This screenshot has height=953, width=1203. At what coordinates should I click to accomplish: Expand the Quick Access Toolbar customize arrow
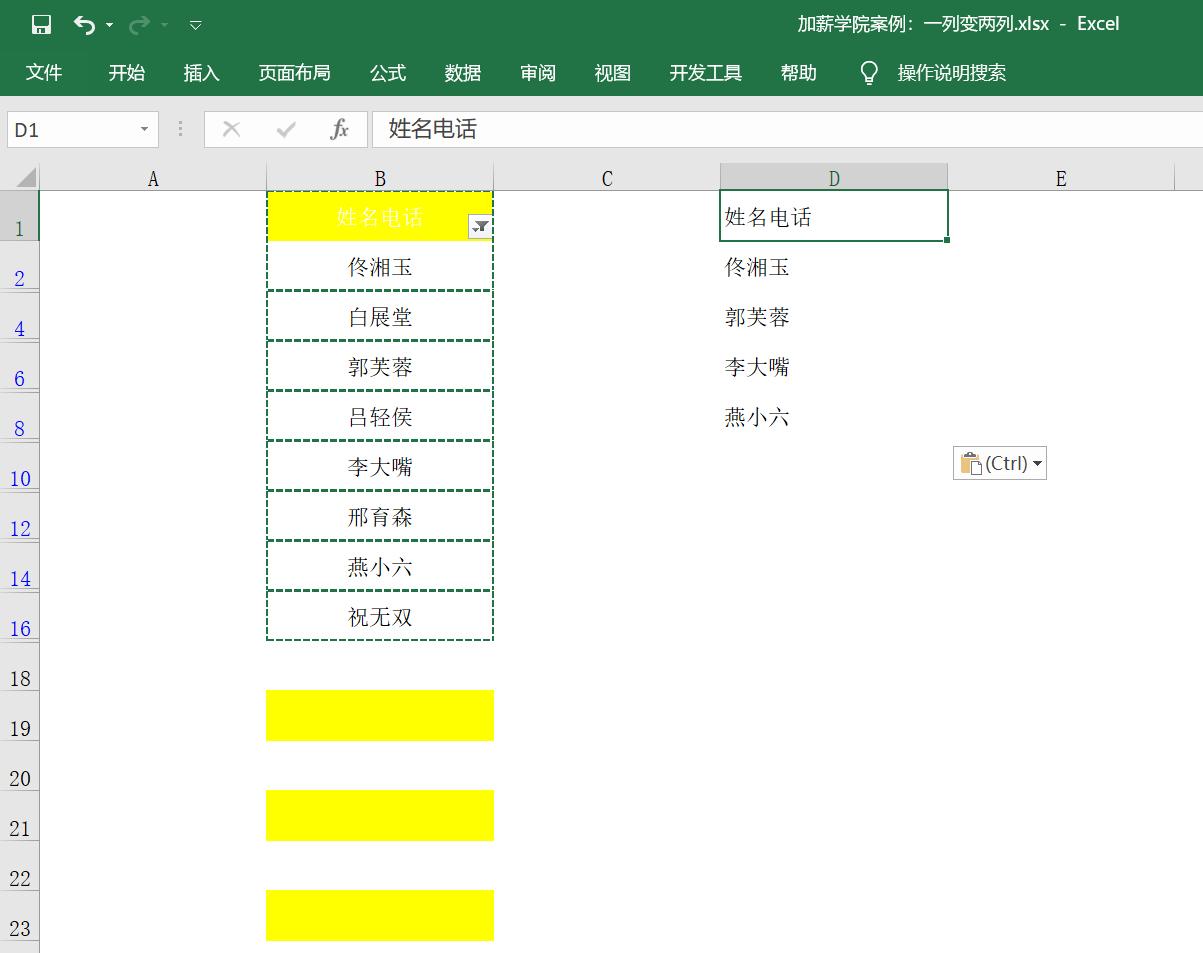196,25
